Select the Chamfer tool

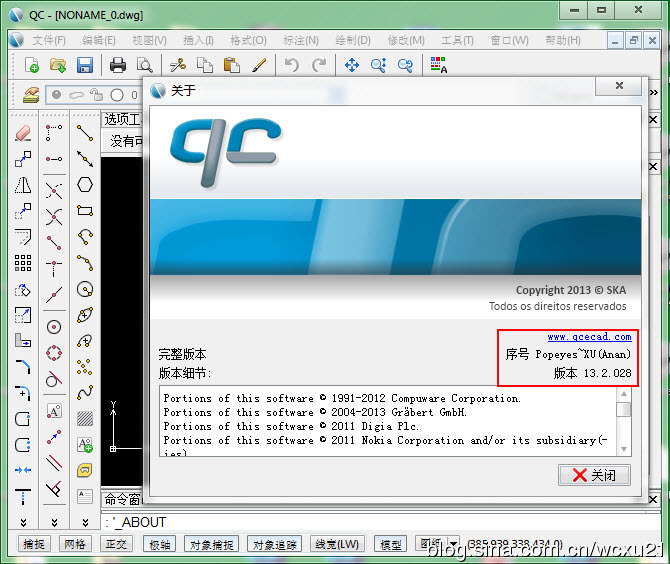[23, 367]
